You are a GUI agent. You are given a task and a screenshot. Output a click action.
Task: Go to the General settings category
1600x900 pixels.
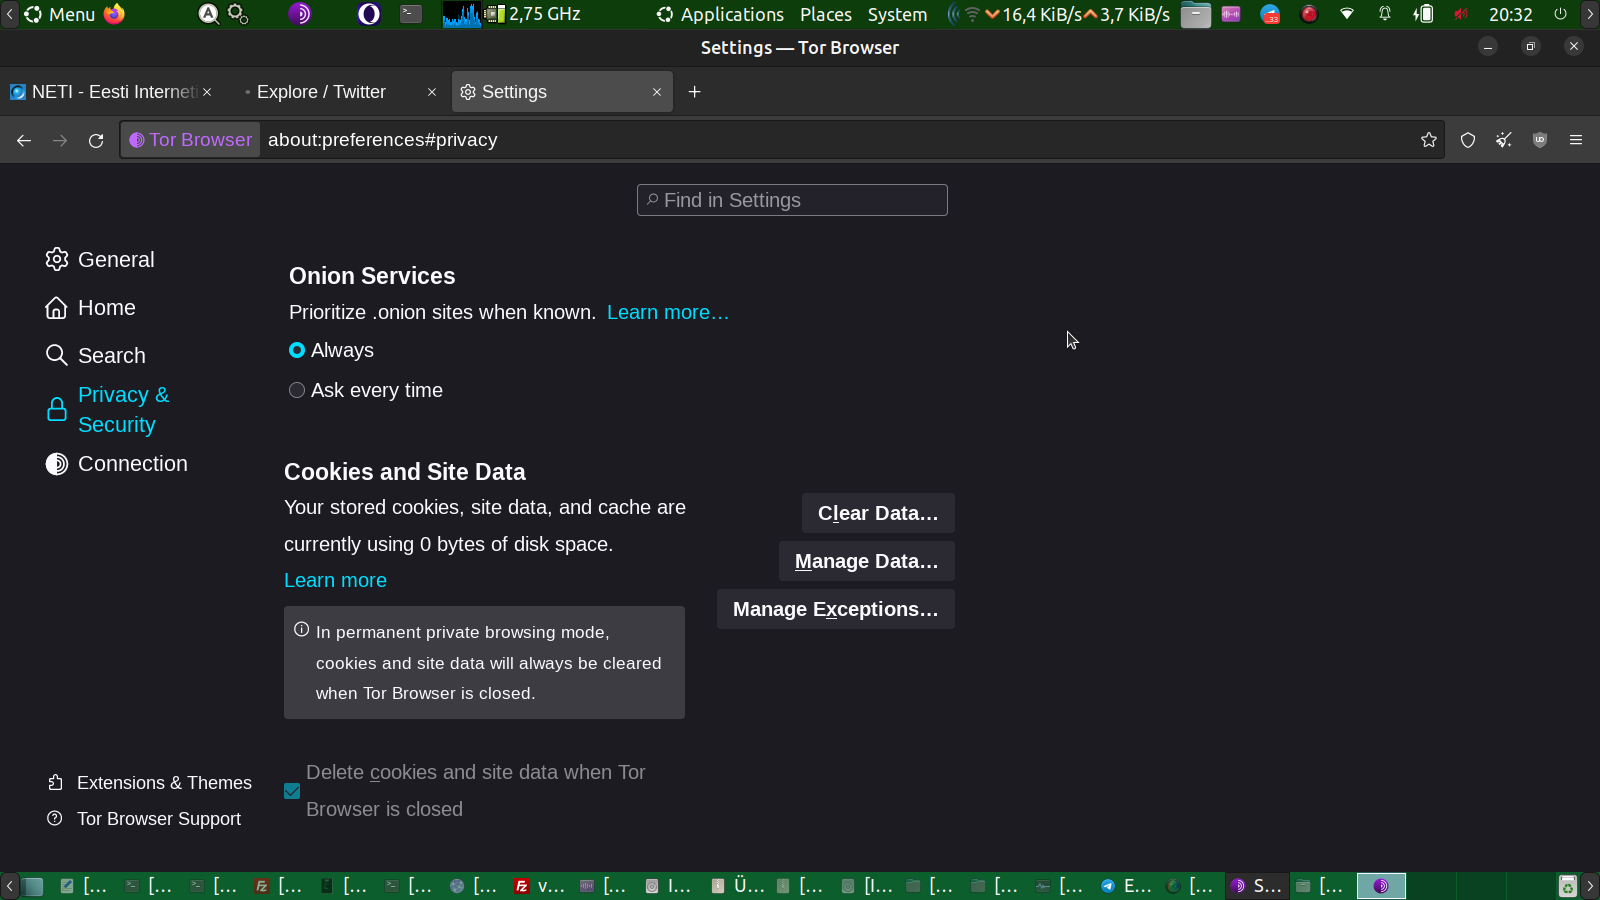116,259
